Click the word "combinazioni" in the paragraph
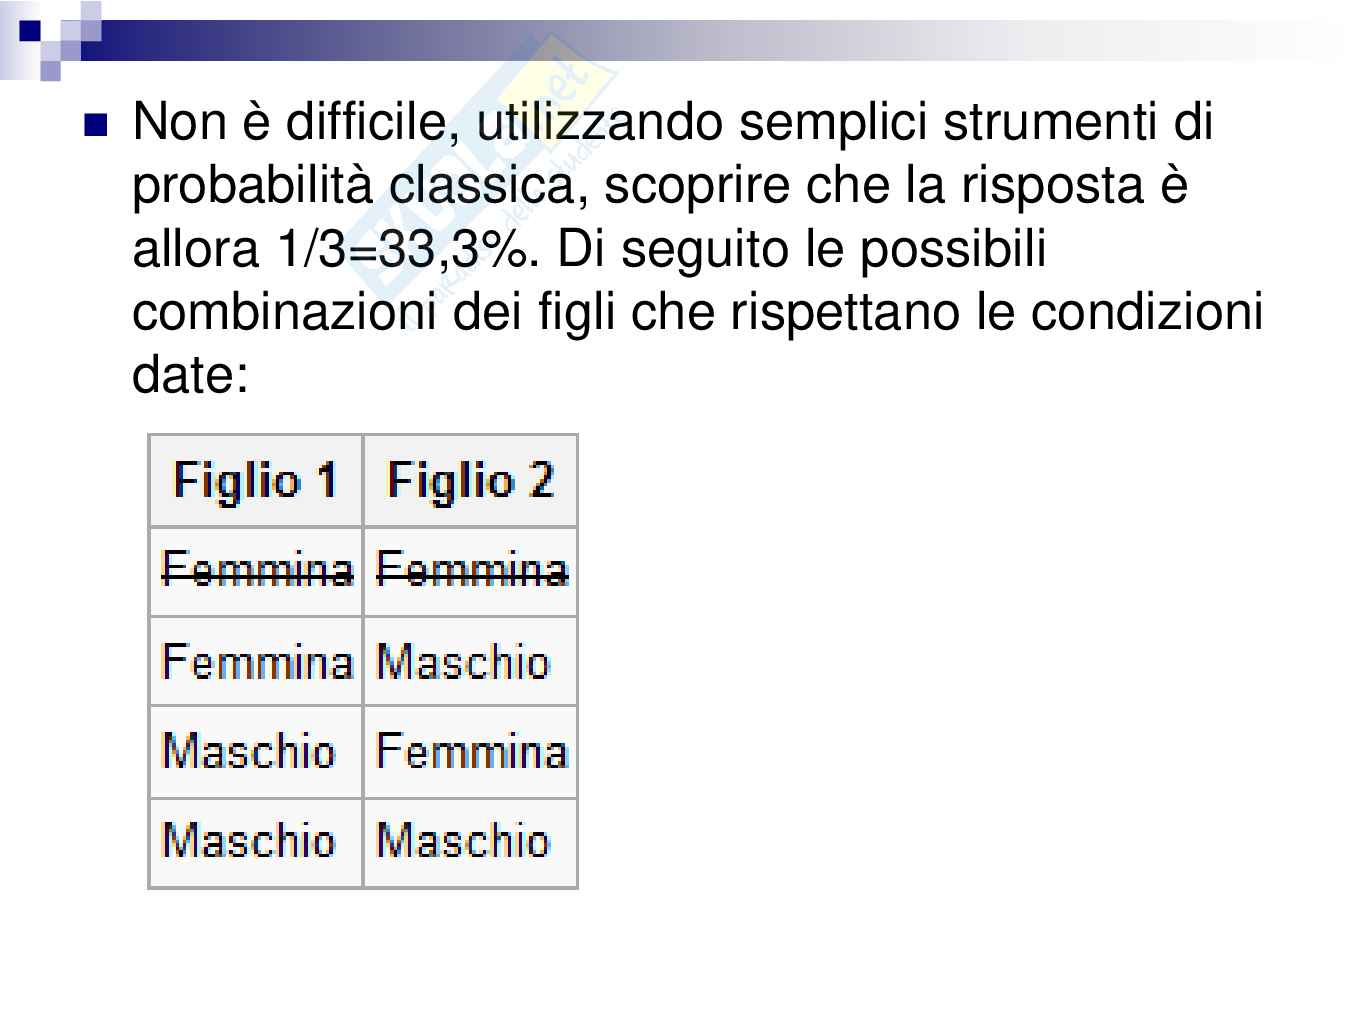1350x1013 pixels. (x=284, y=312)
